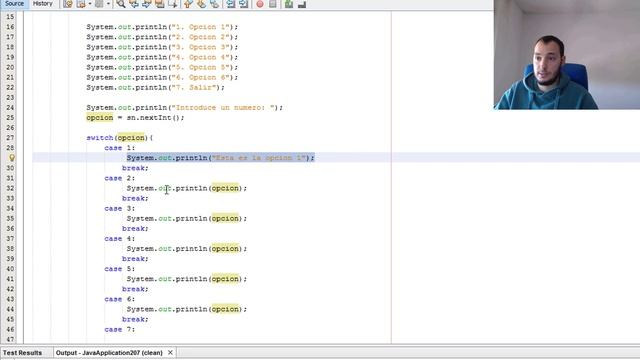Close the Output JavaApplication207 tab
640x360 pixels.
170,353
